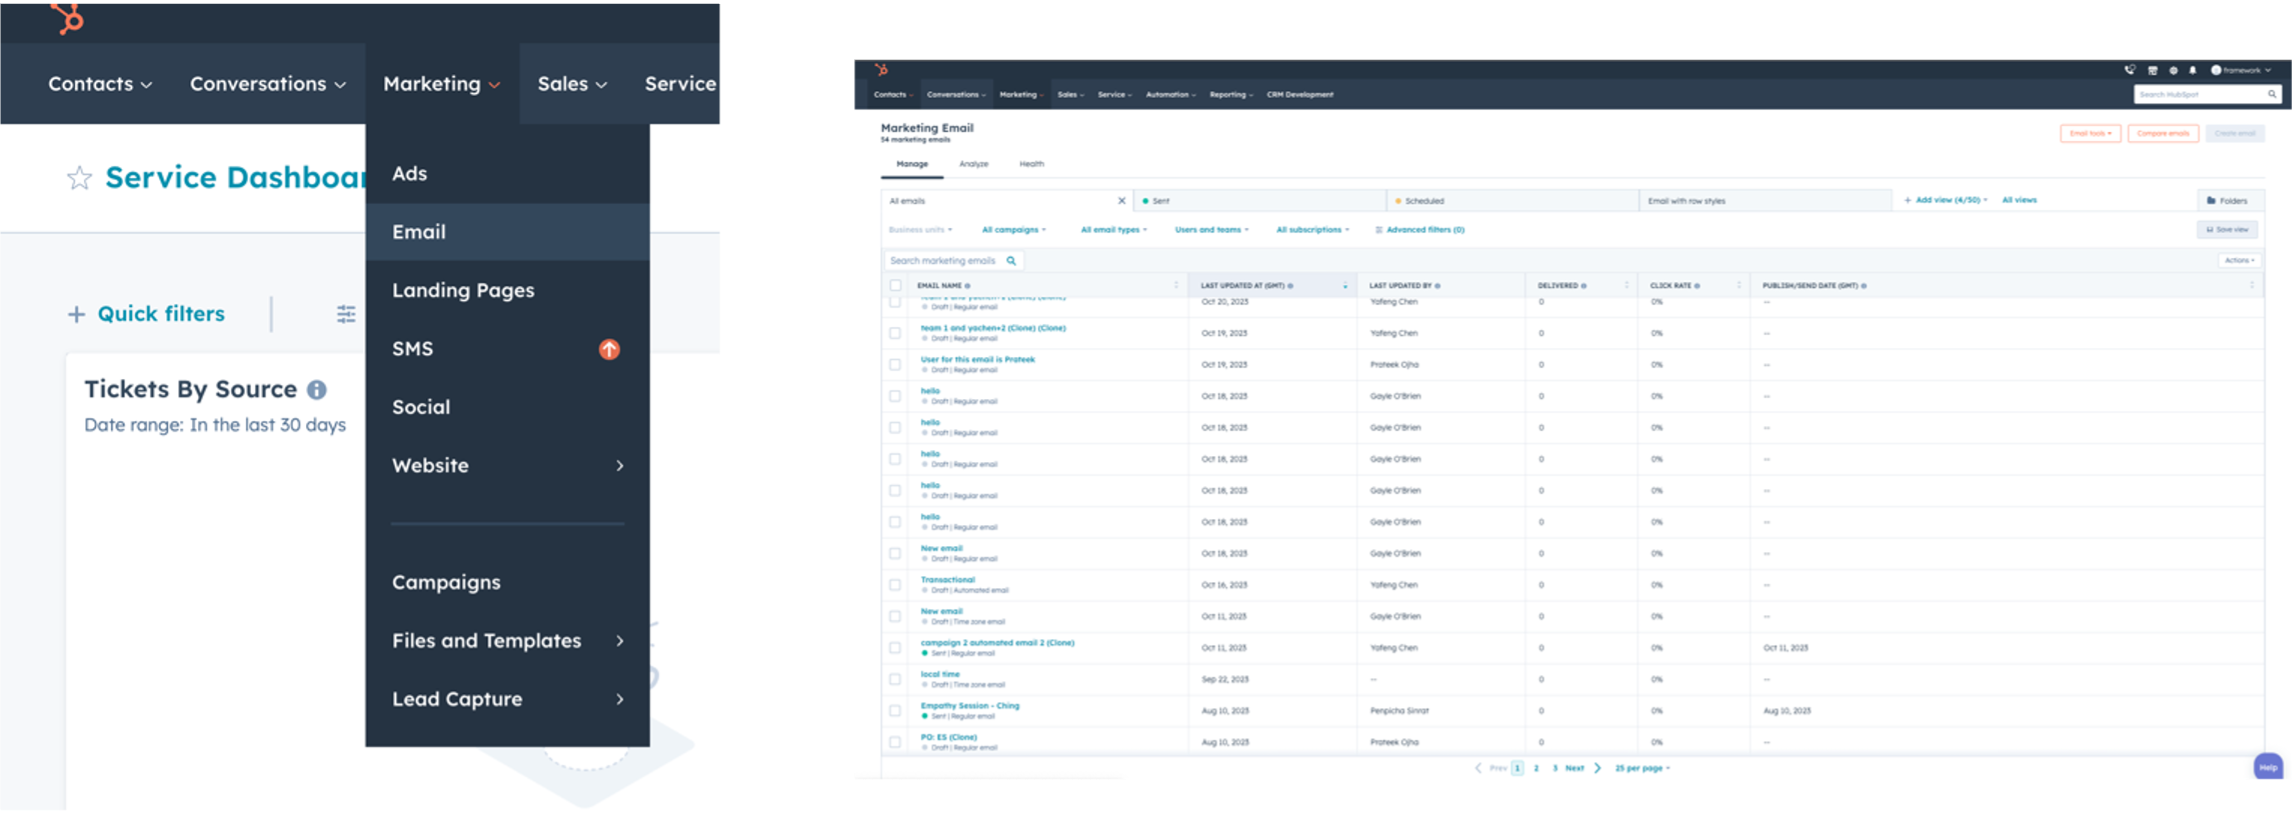Click the orange upgrade arrow beside SMS
This screenshot has width=2296, height=815.
point(609,349)
